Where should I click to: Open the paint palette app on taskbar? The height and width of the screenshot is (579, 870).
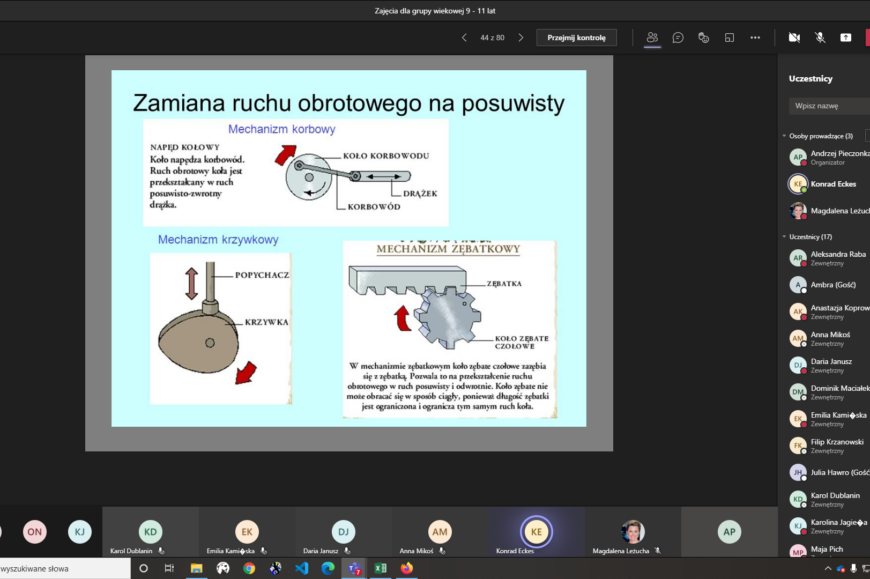click(222, 568)
